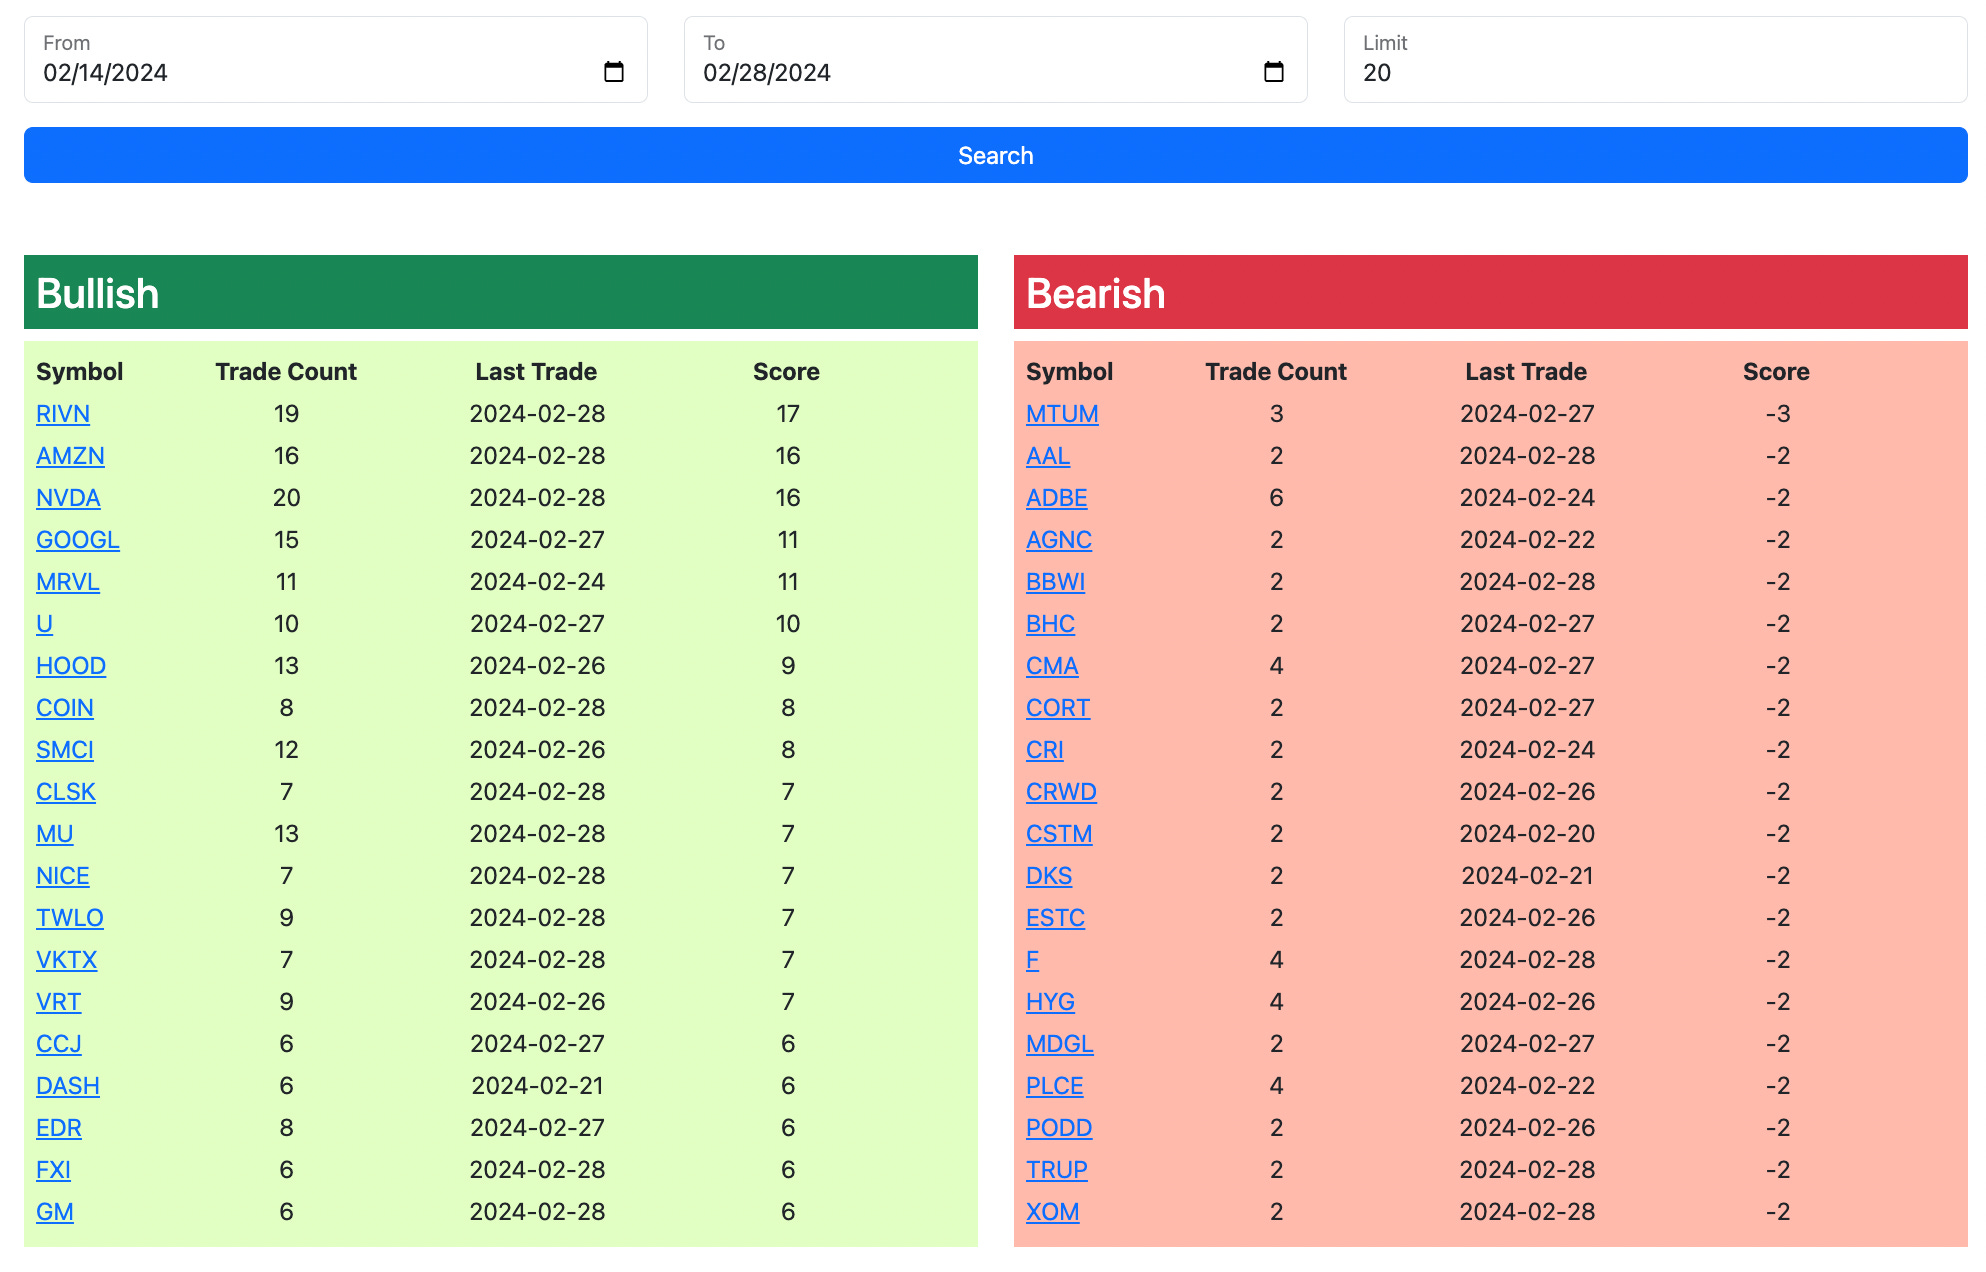Click ADBE last trade date 2024-02-24
The width and height of the screenshot is (1986, 1272).
point(1527,498)
